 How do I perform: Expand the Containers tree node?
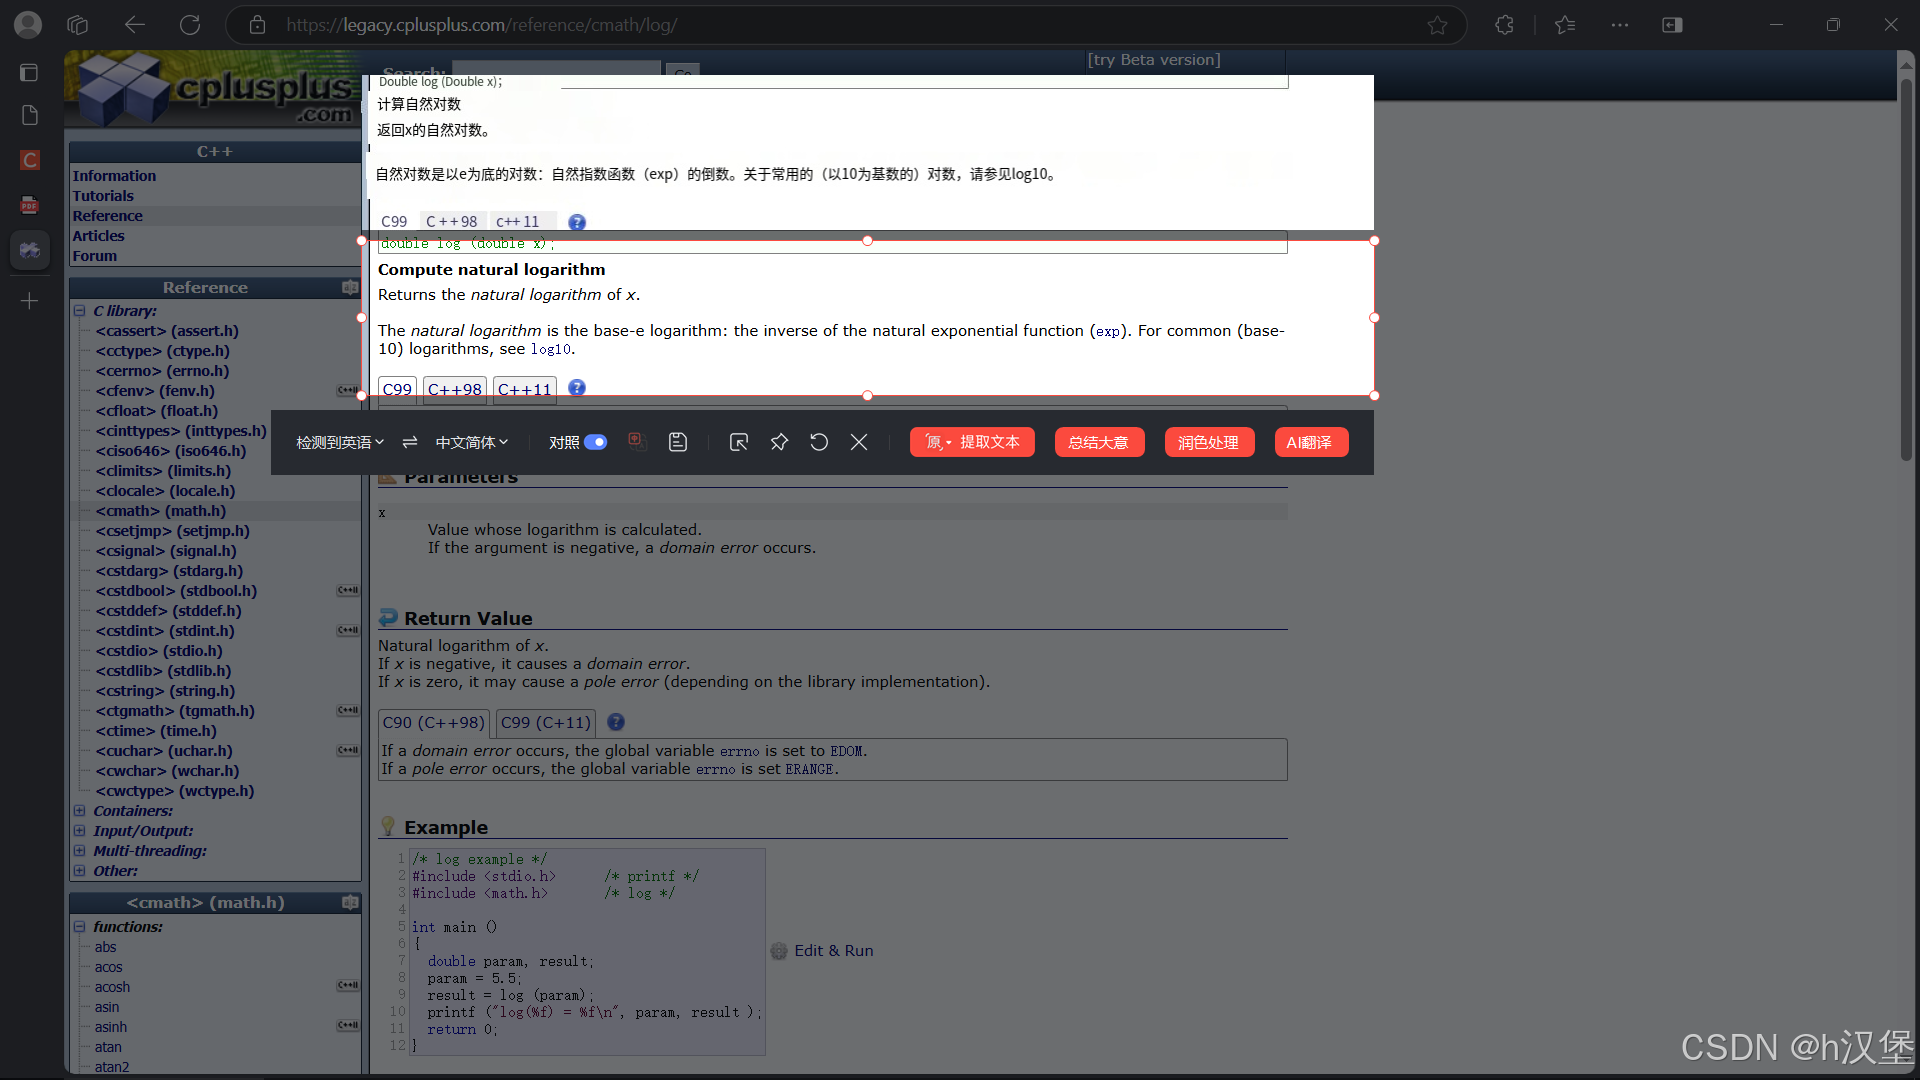coord(79,811)
